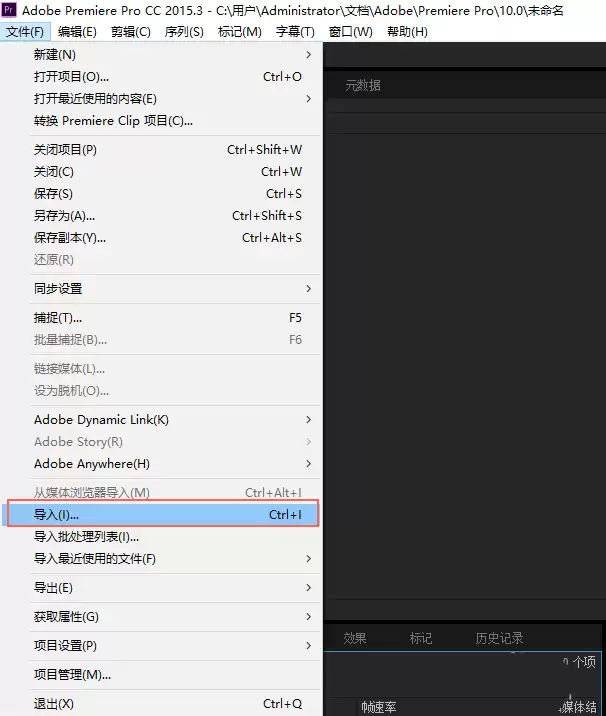Switch to the 标记 panel tab

coord(421,638)
